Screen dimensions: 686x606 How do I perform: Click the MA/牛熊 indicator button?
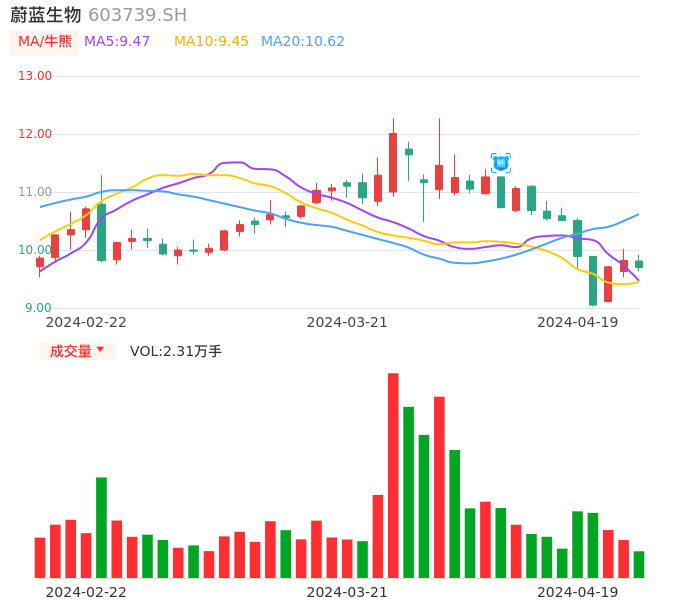click(44, 42)
